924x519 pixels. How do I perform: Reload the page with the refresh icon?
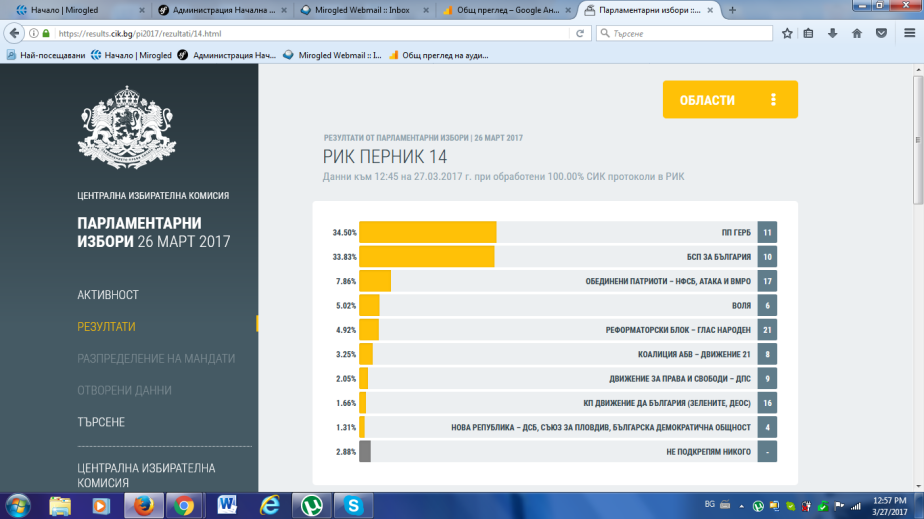(579, 33)
